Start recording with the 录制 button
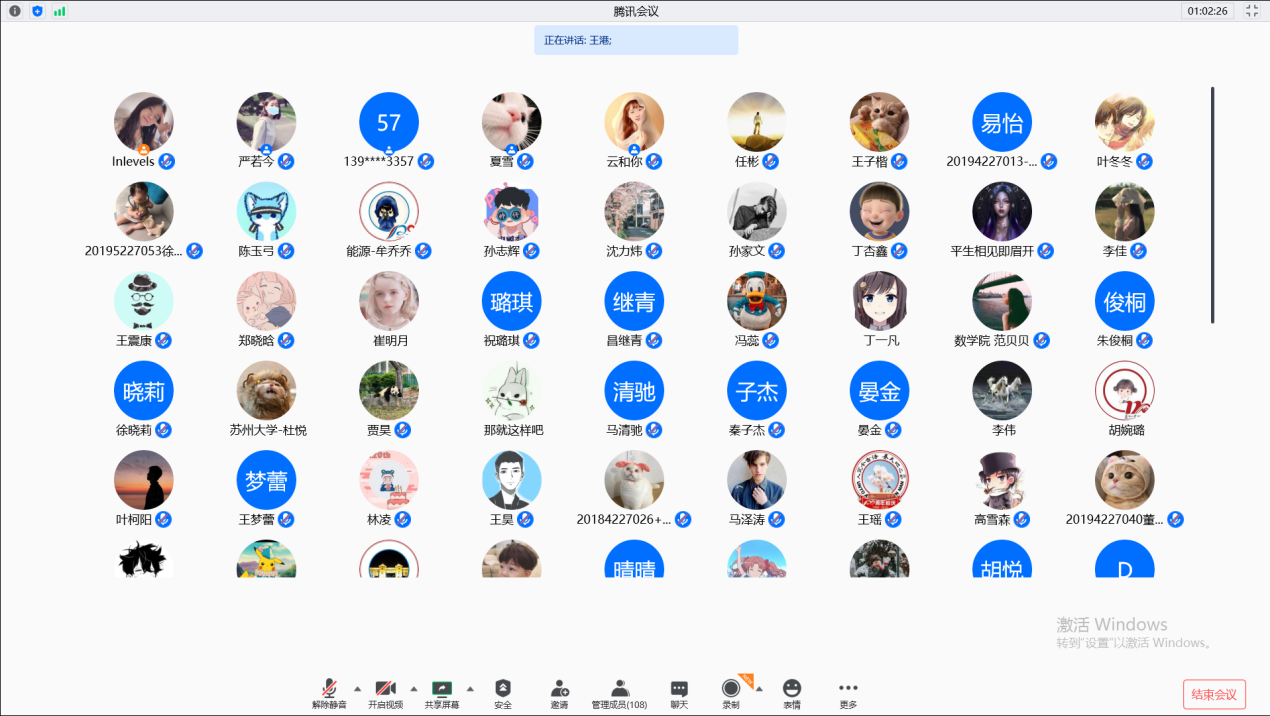Screen dimensions: 1270x716 tap(732, 689)
